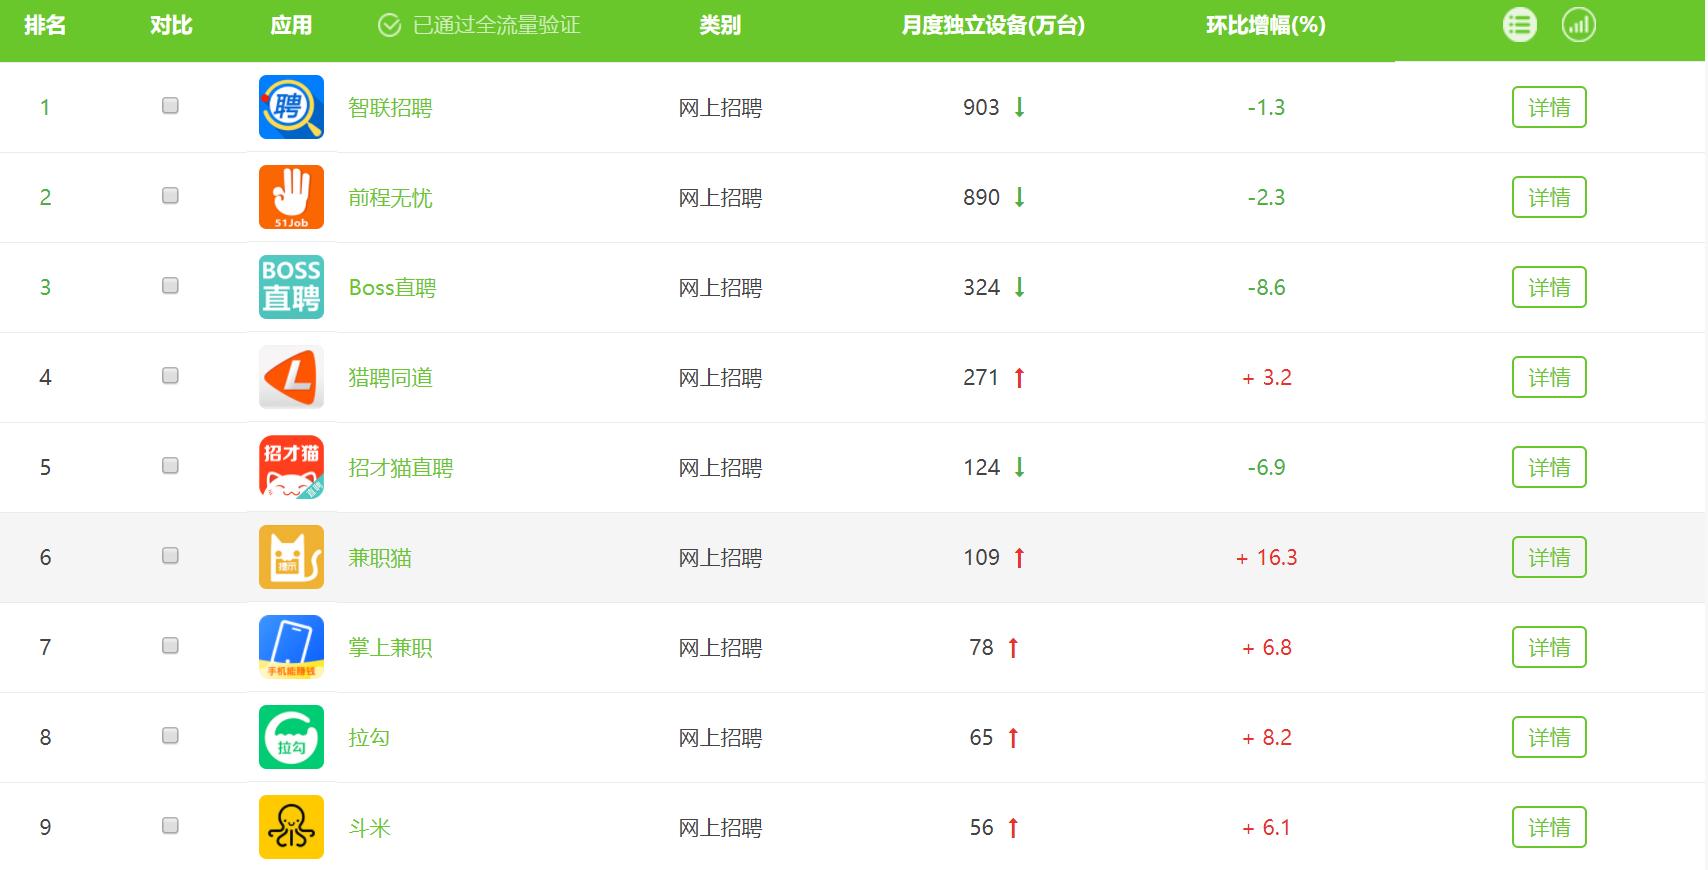Open the 招才猫直聘 app name link

point(400,468)
